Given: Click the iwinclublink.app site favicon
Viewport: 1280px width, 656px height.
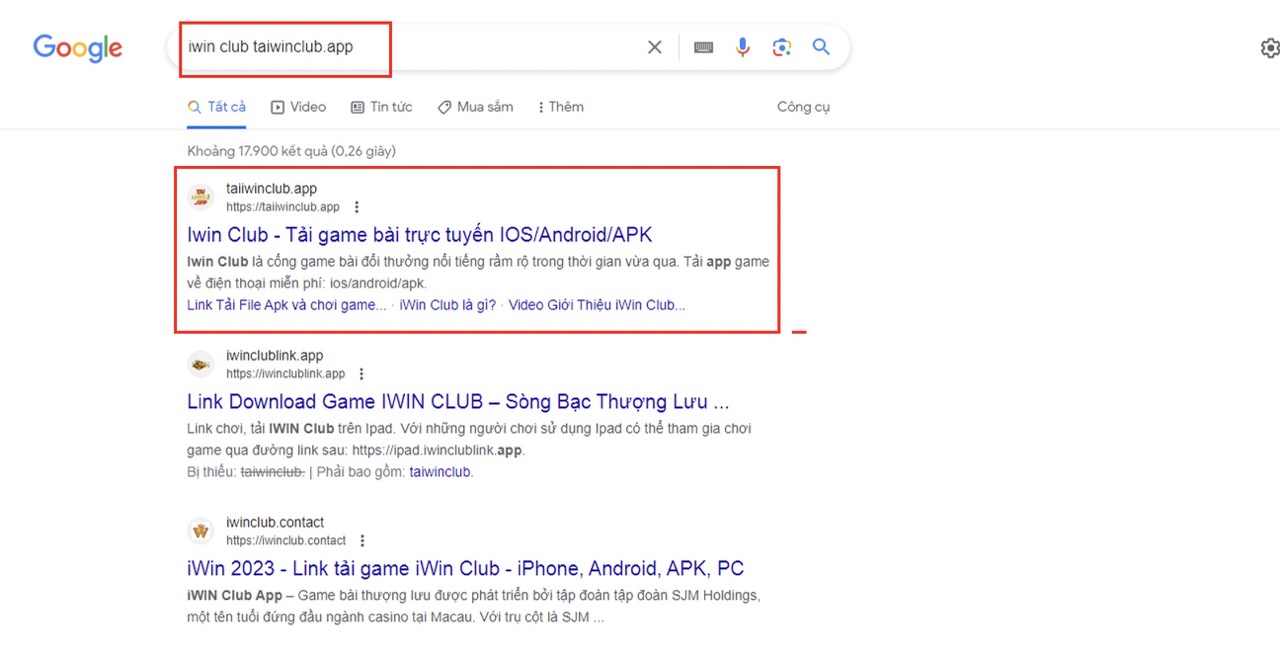Looking at the screenshot, I should (x=201, y=364).
